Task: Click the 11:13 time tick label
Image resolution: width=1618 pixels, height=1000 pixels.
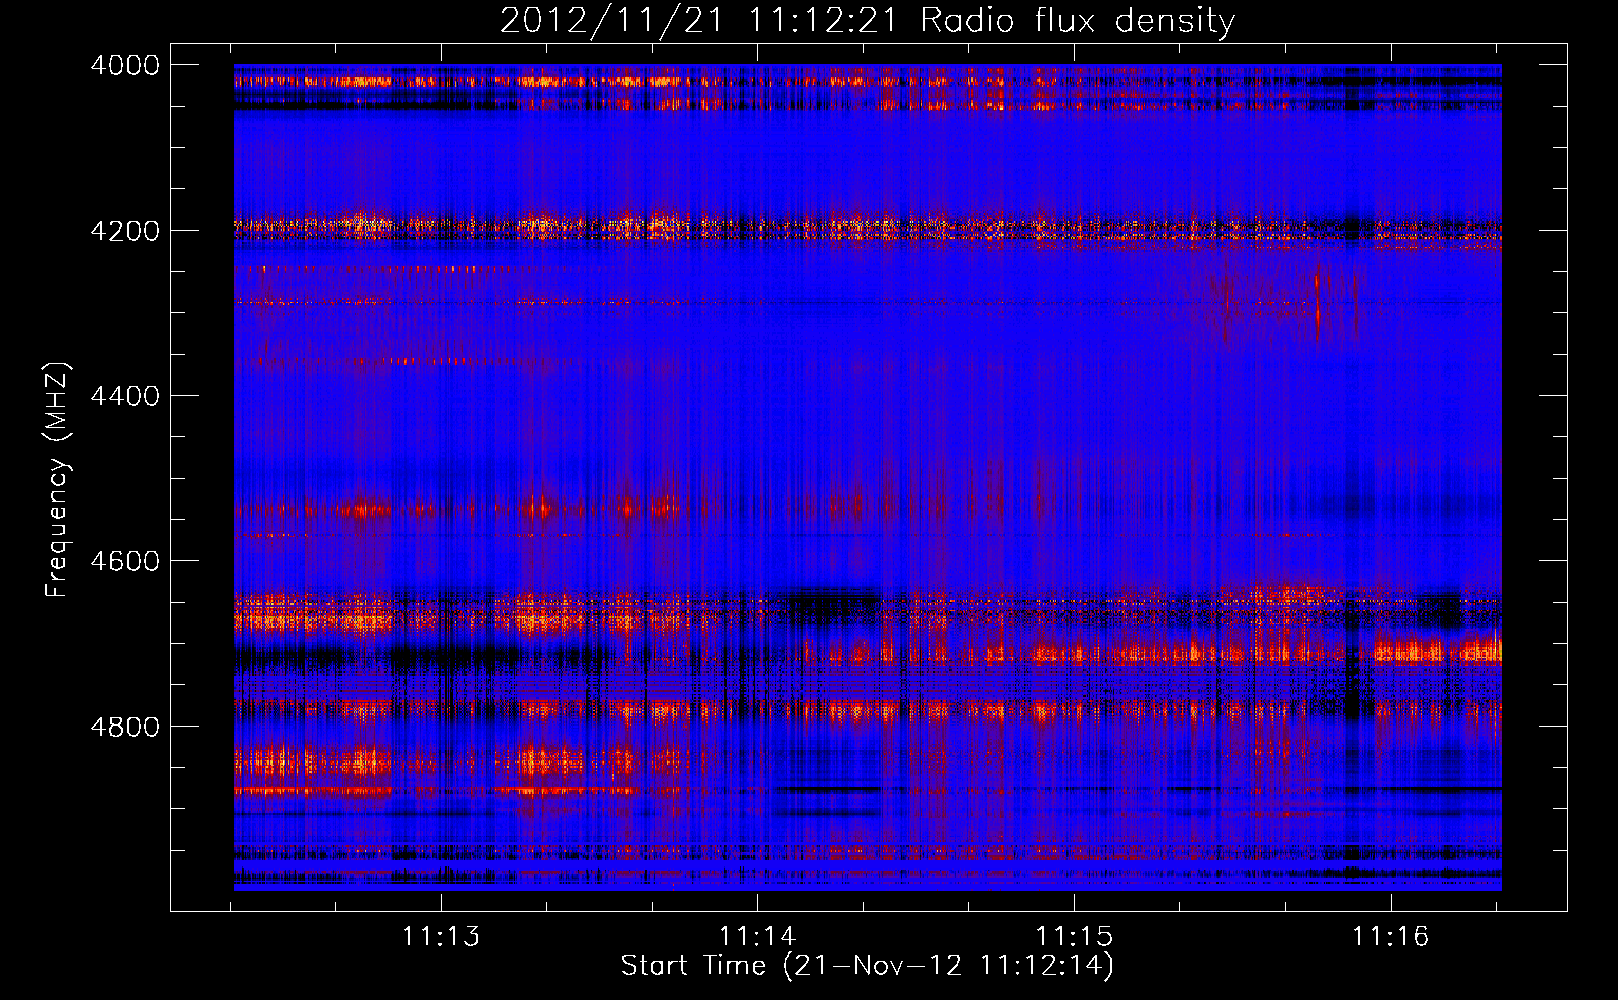Action: [441, 936]
